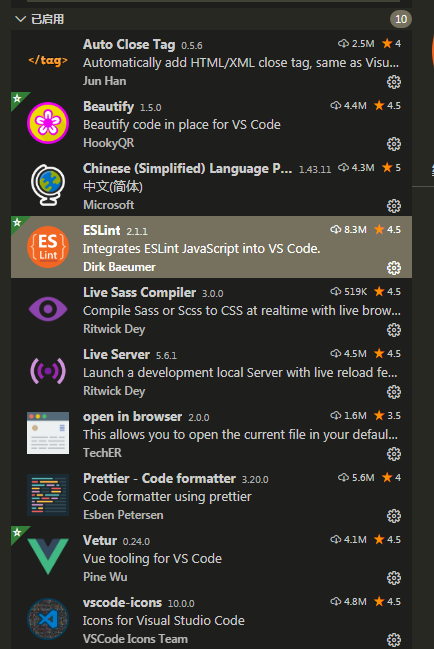
Task: Select vscode-icons extension title
Action: coord(122,602)
